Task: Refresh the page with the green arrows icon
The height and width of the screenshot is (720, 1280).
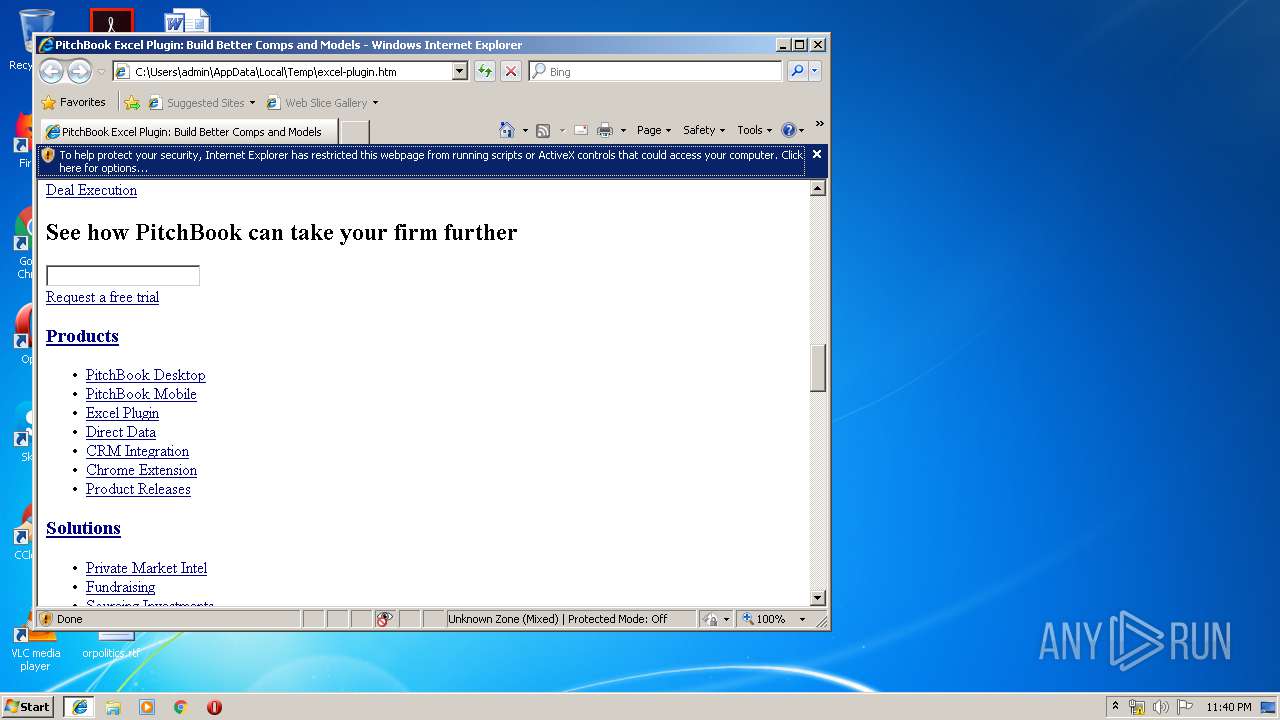Action: [484, 71]
